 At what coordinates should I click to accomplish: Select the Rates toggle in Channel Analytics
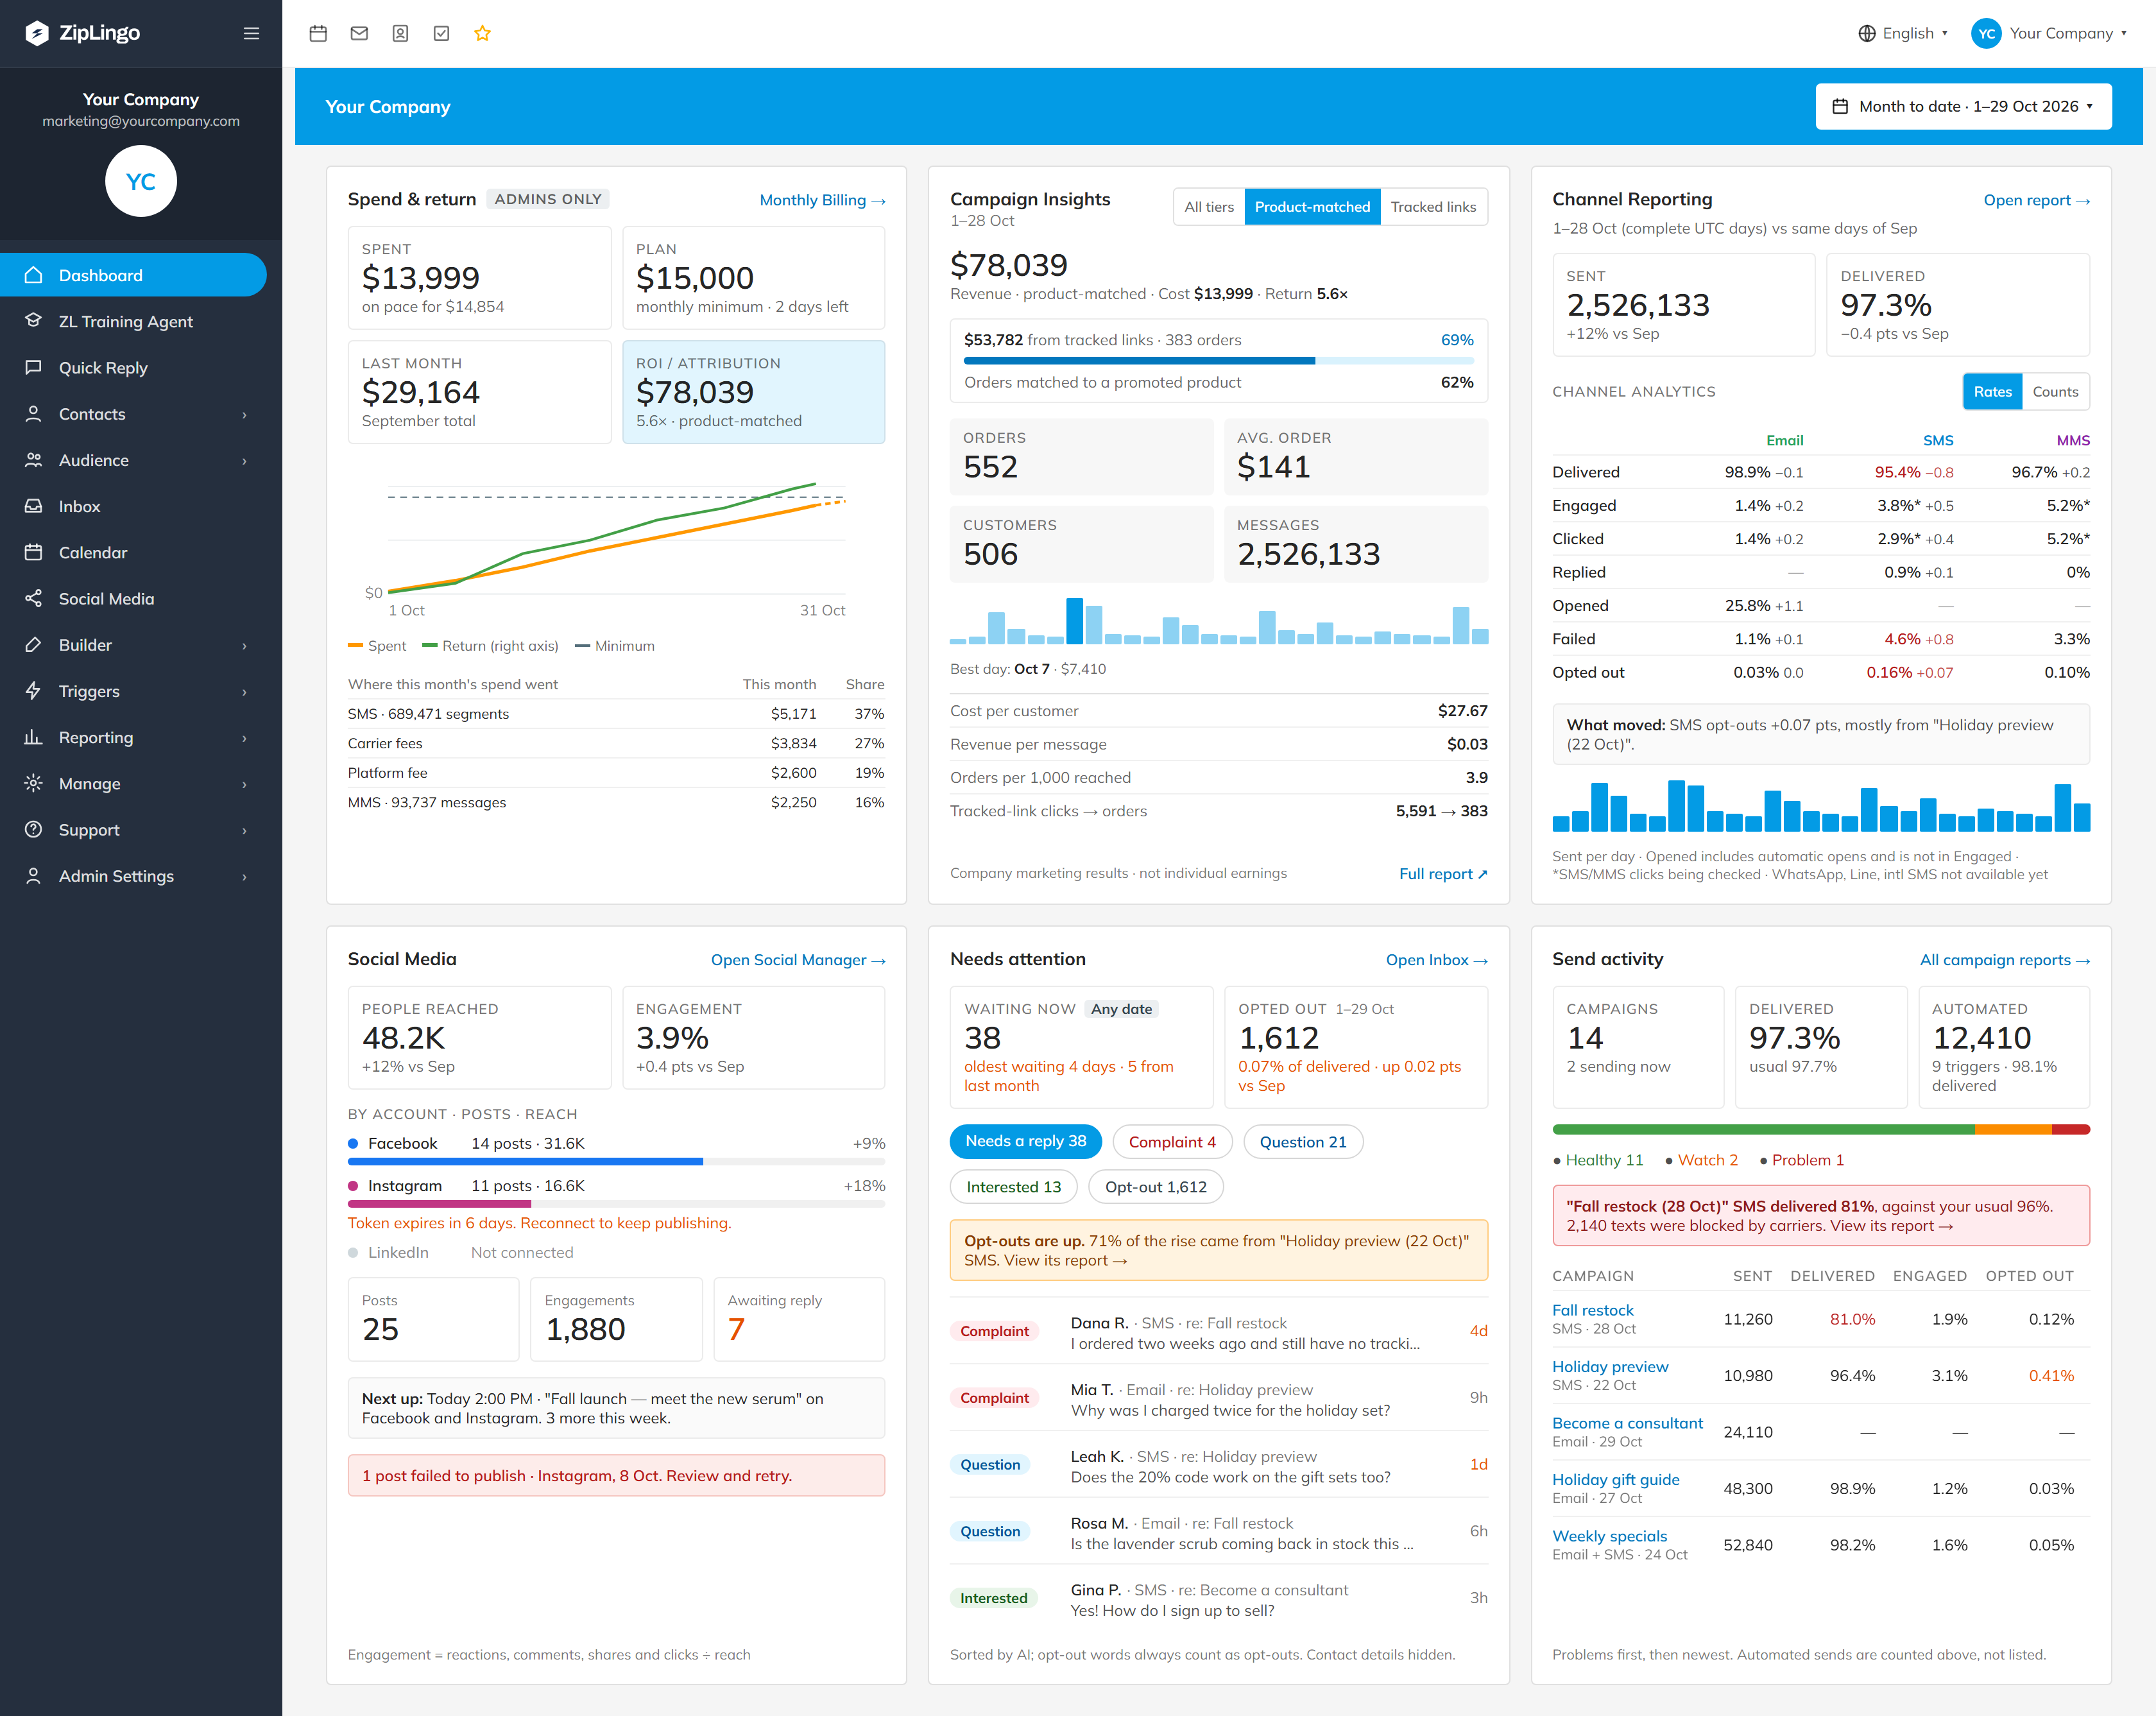coord(1992,392)
